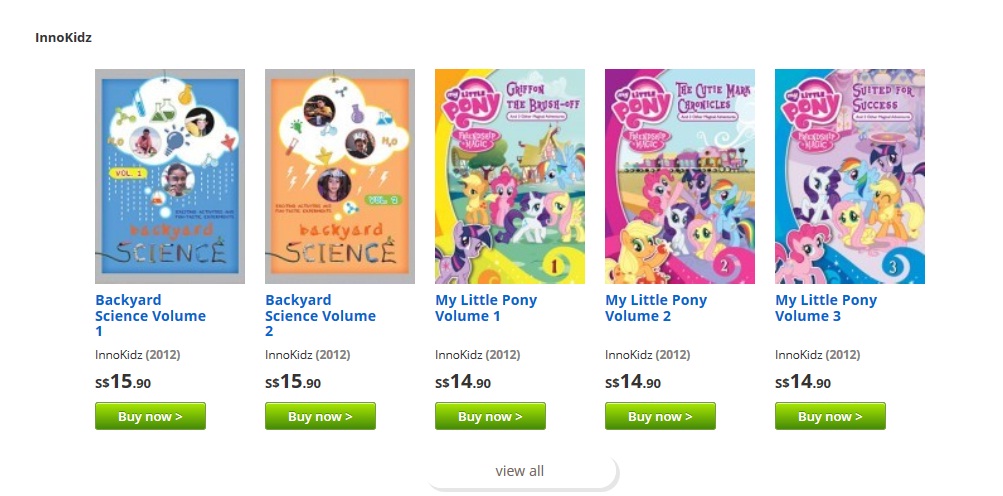Click My Little Pony Volume 3 cover
The width and height of the screenshot is (1003, 496).
(x=850, y=176)
